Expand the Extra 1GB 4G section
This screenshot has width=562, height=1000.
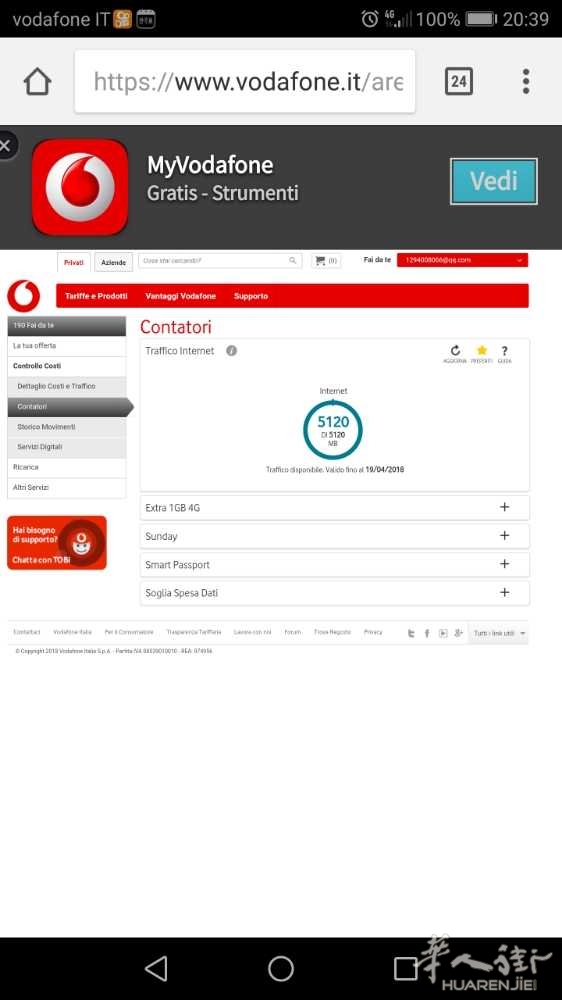(x=334, y=508)
